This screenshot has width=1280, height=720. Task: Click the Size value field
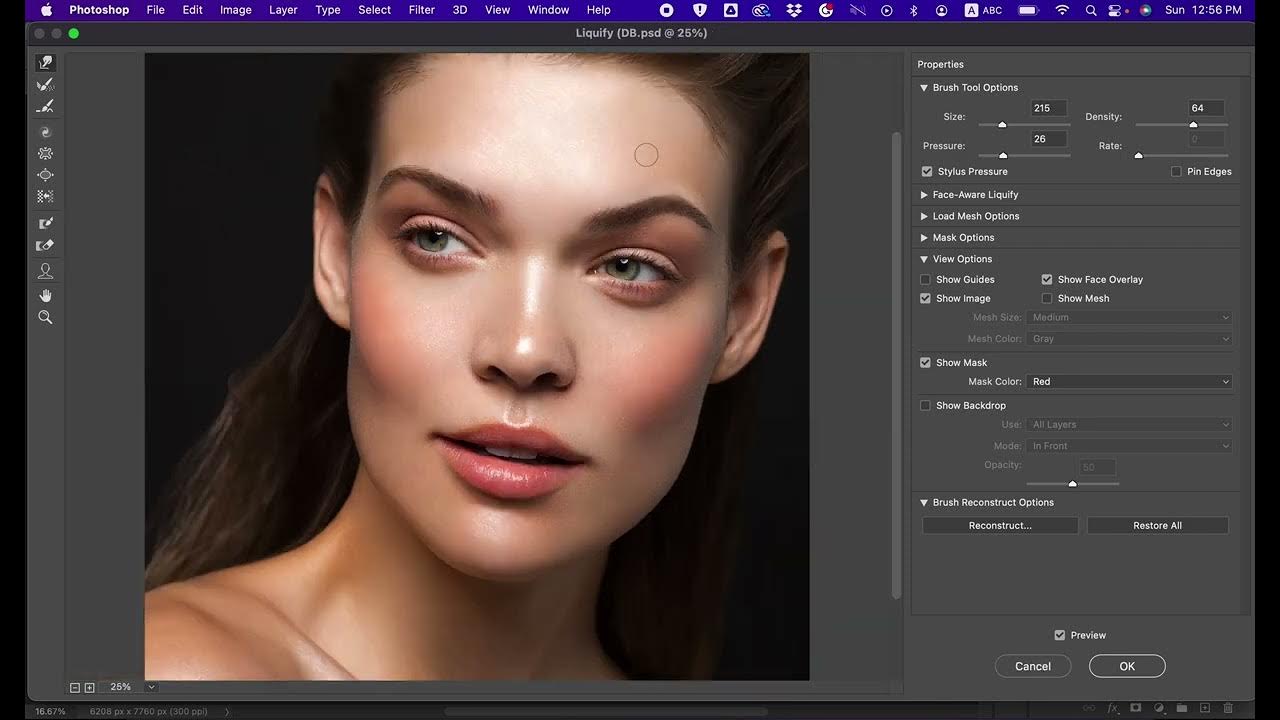pyautogui.click(x=1048, y=108)
